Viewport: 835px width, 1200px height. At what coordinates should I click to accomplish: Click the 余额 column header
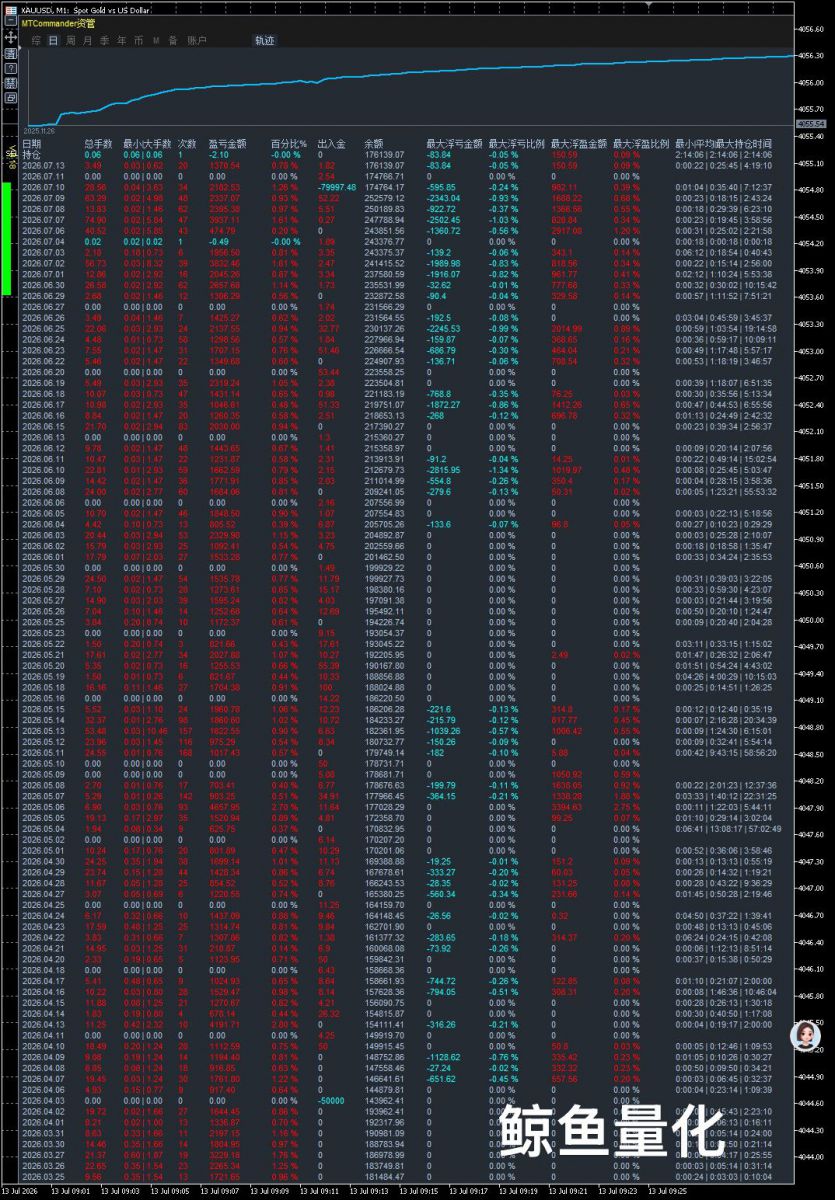(373, 144)
